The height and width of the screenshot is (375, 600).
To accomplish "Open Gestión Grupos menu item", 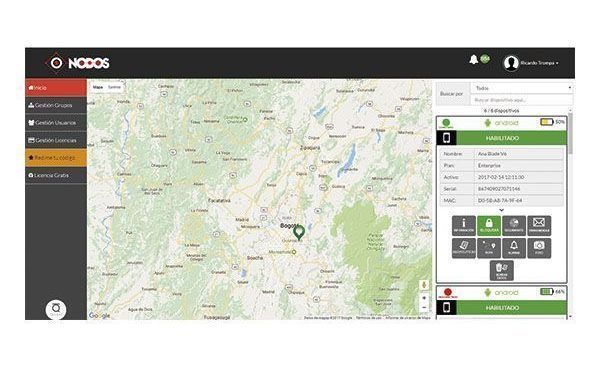I will click(x=56, y=105).
